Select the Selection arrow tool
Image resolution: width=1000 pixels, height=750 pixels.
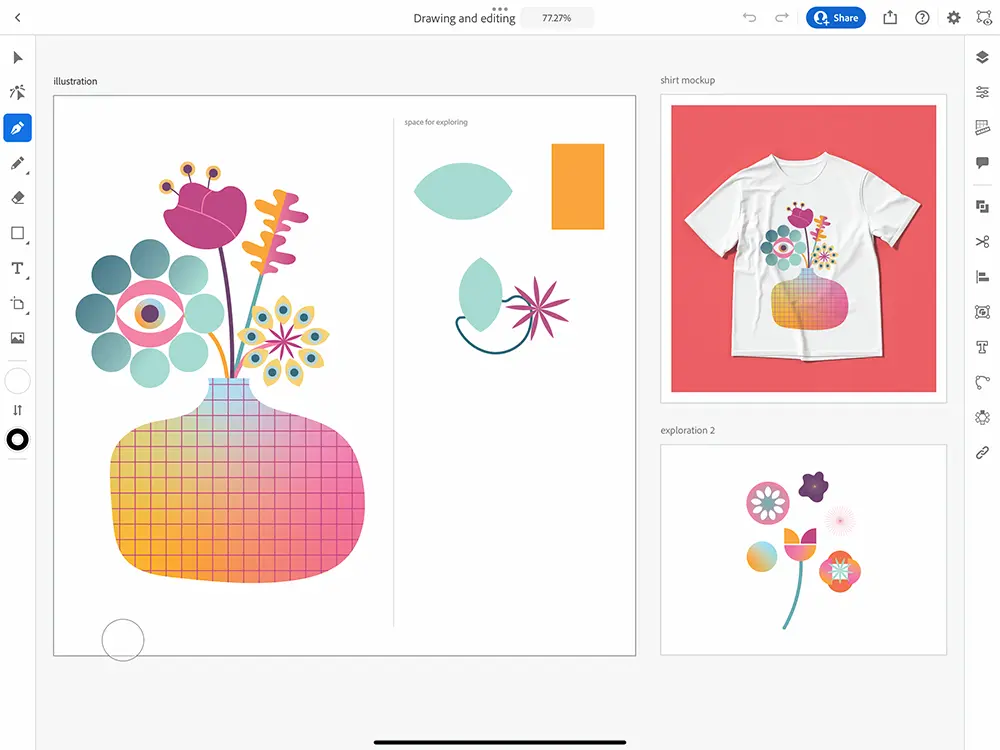click(x=17, y=58)
